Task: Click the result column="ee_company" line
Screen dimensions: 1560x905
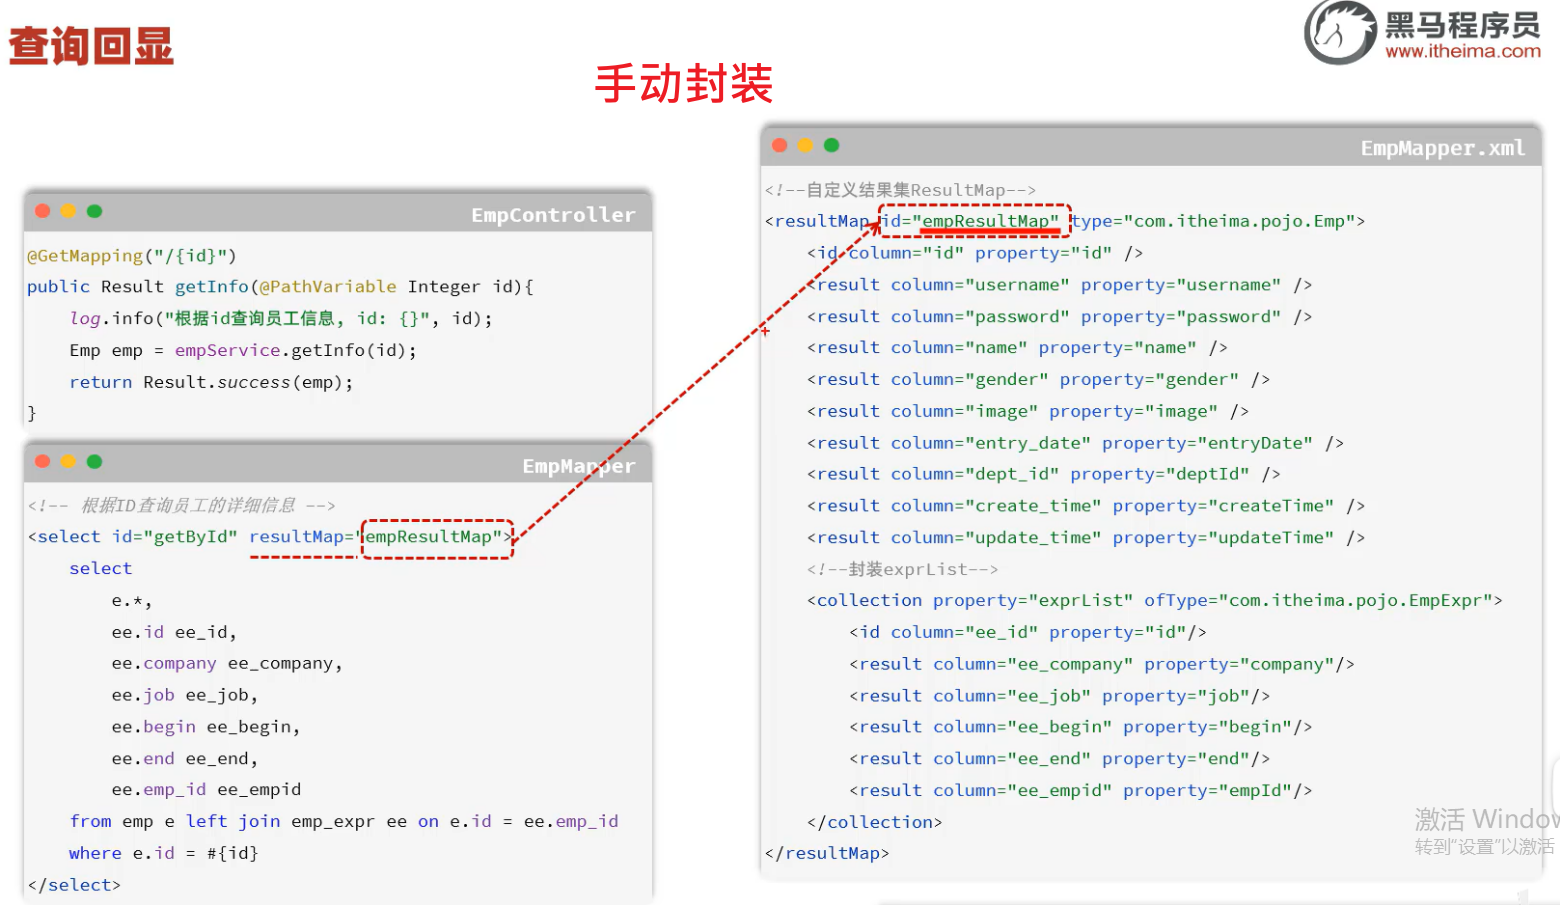Action: tap(1102, 664)
